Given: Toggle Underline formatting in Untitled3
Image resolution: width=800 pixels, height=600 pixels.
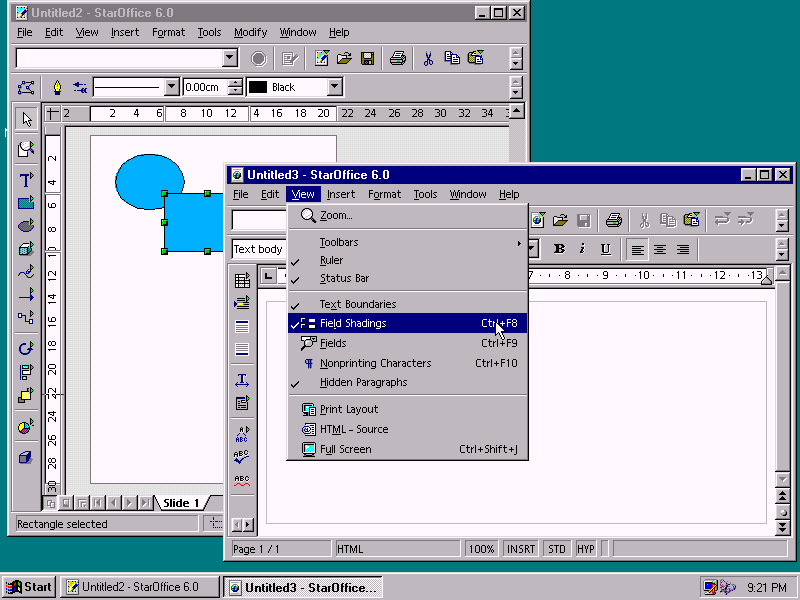Looking at the screenshot, I should 605,249.
